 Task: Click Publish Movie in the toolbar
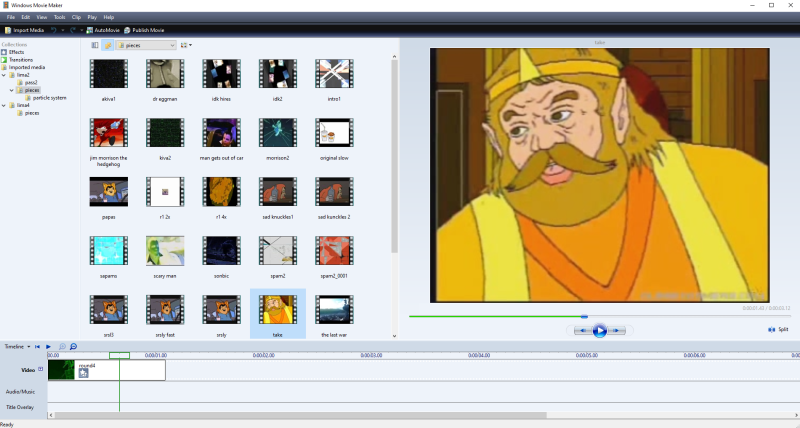pyautogui.click(x=154, y=30)
